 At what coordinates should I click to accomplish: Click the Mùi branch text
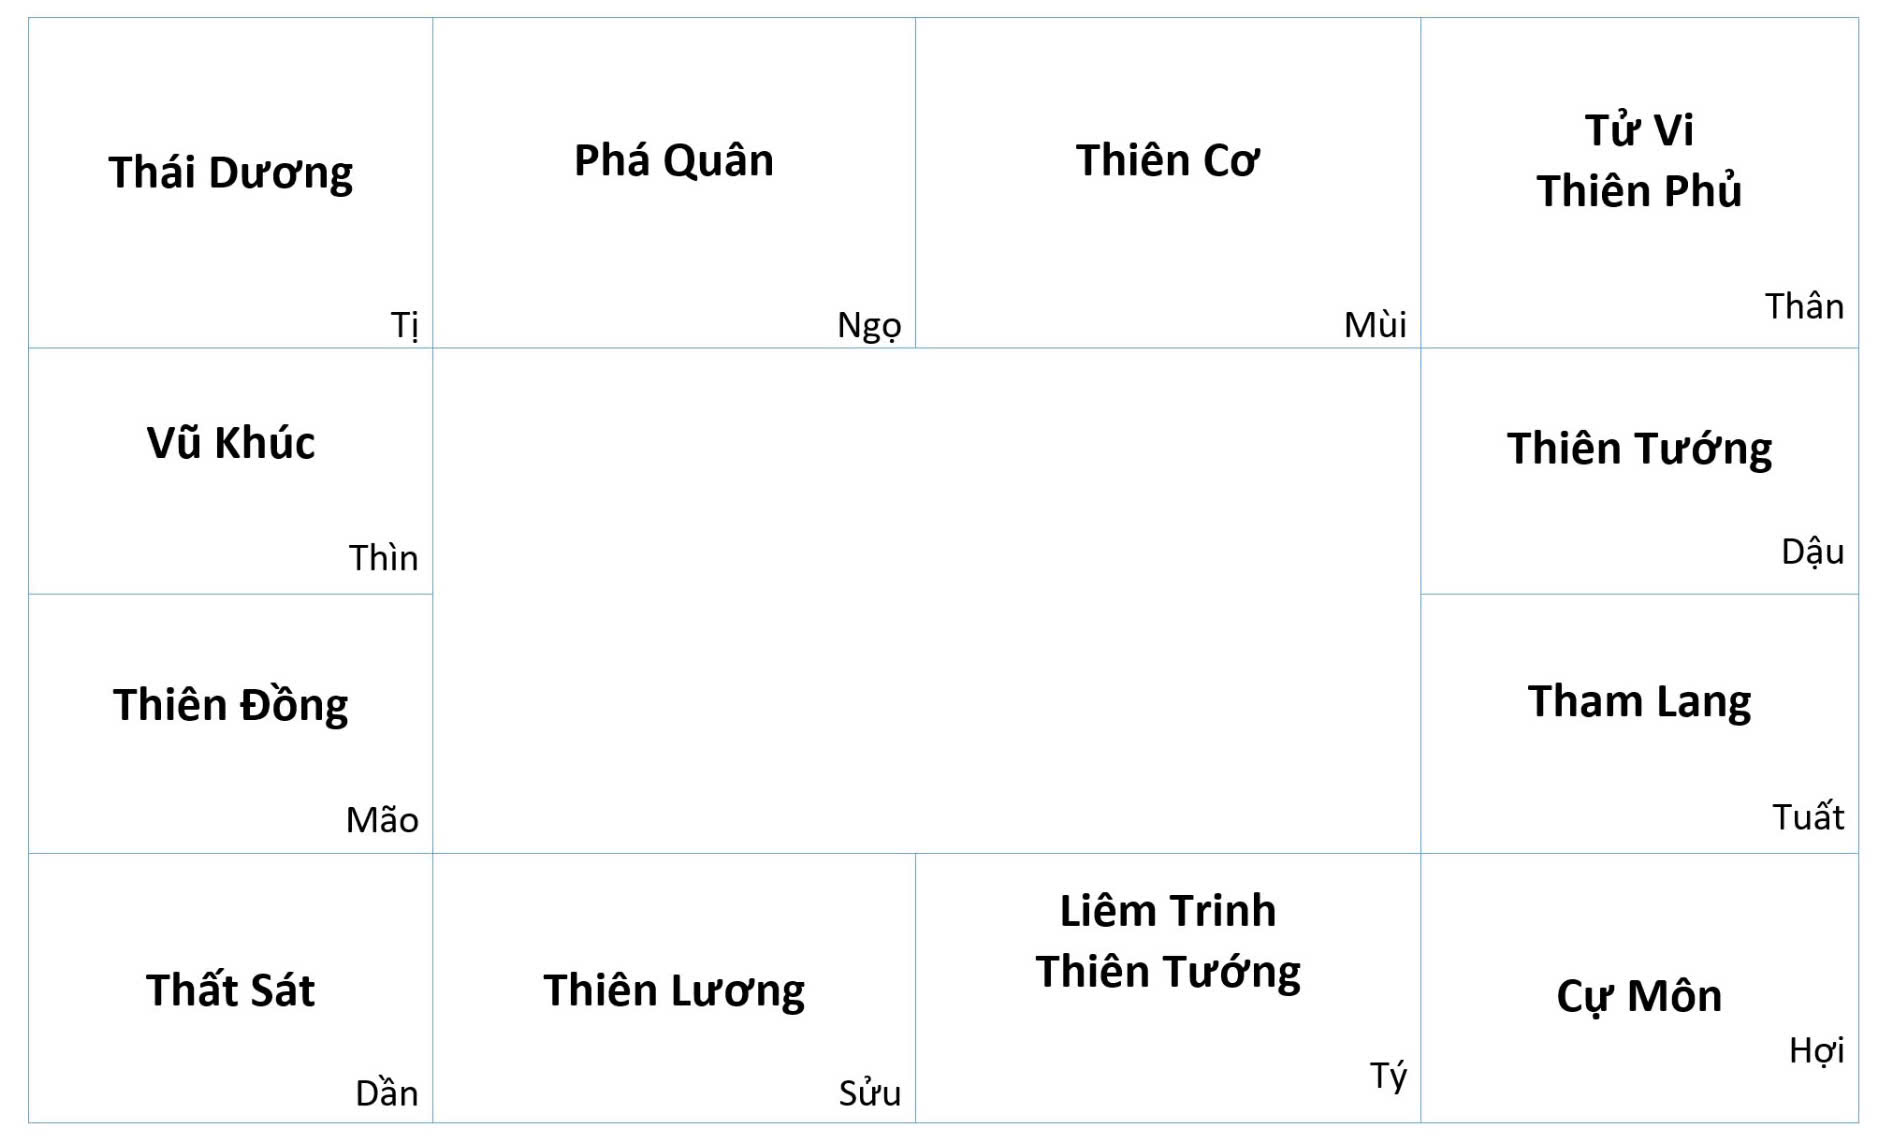[x=1375, y=325]
